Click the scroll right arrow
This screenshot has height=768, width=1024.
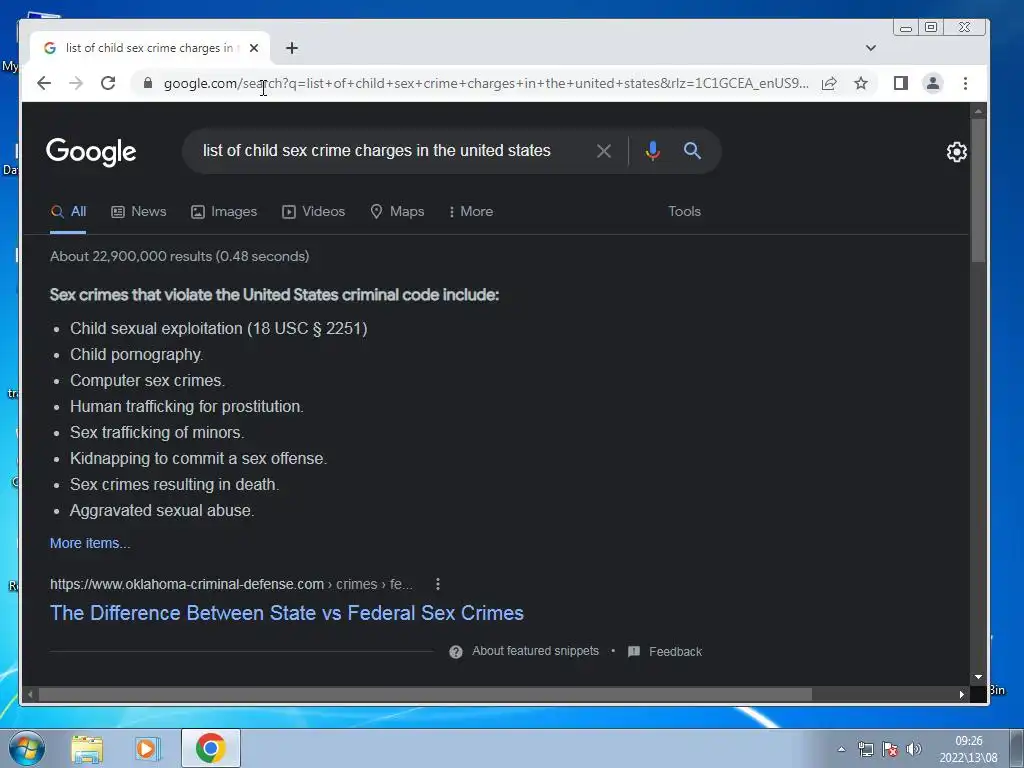[x=961, y=694]
